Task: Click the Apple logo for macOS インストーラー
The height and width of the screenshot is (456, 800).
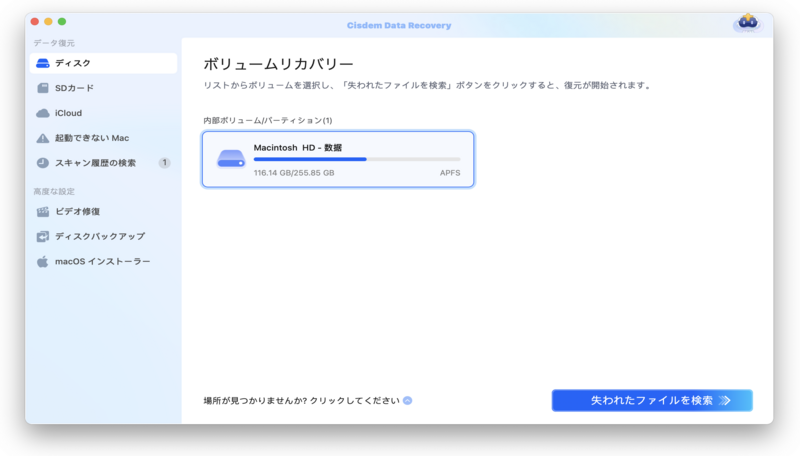Action: [x=43, y=262]
